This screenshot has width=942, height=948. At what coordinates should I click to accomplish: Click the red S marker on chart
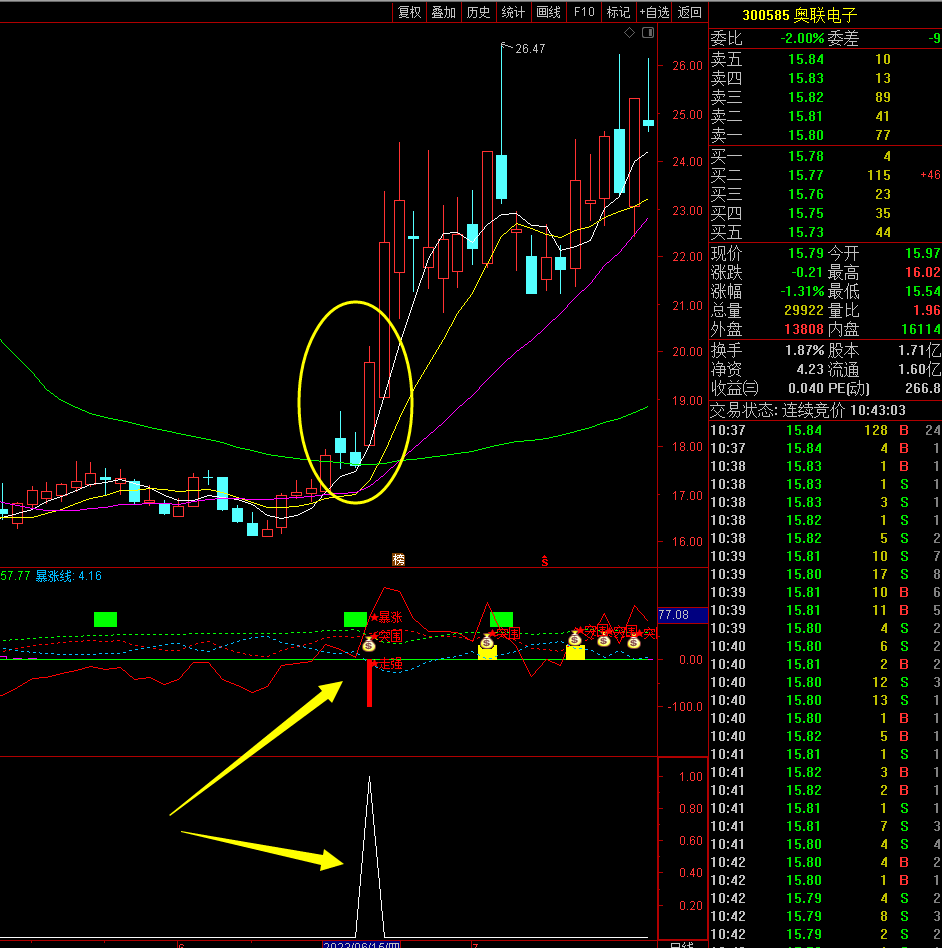pyautogui.click(x=545, y=560)
